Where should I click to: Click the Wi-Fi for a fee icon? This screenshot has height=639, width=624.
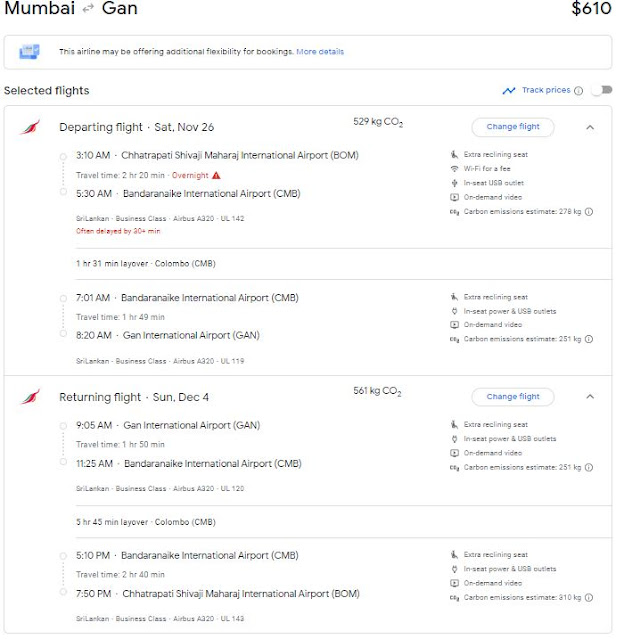click(x=454, y=169)
